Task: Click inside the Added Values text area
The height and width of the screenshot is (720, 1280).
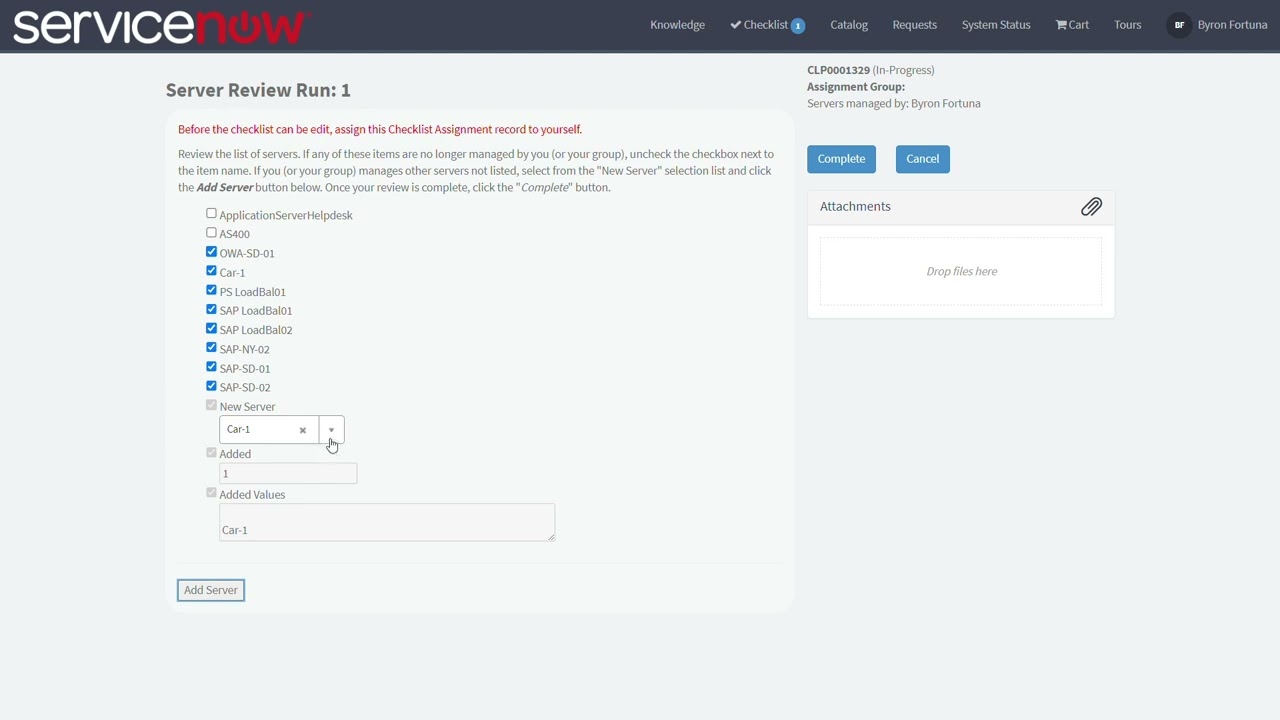Action: coord(386,521)
